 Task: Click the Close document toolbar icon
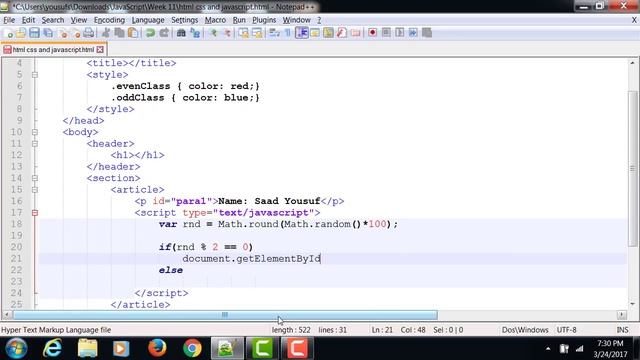point(62,33)
